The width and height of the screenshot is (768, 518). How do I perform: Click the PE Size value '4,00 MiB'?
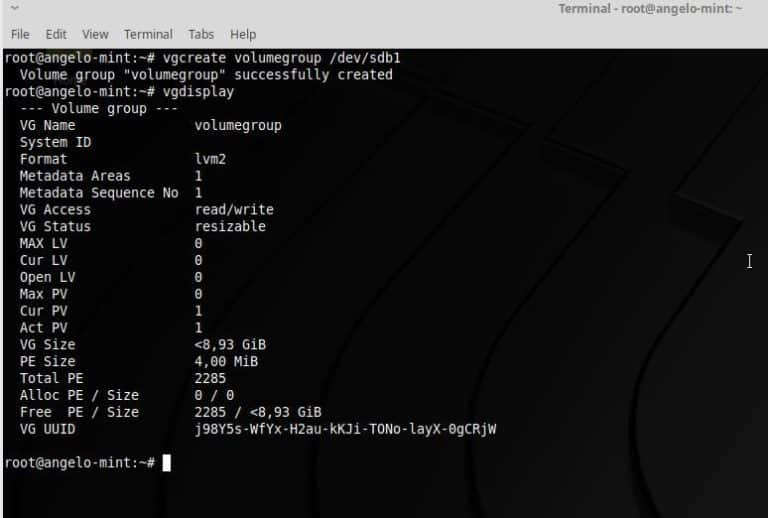click(x=226, y=362)
